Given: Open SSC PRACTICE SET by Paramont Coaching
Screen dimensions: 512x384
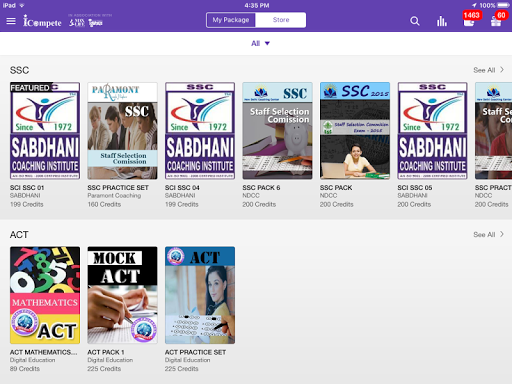Looking at the screenshot, I should click(x=122, y=131).
